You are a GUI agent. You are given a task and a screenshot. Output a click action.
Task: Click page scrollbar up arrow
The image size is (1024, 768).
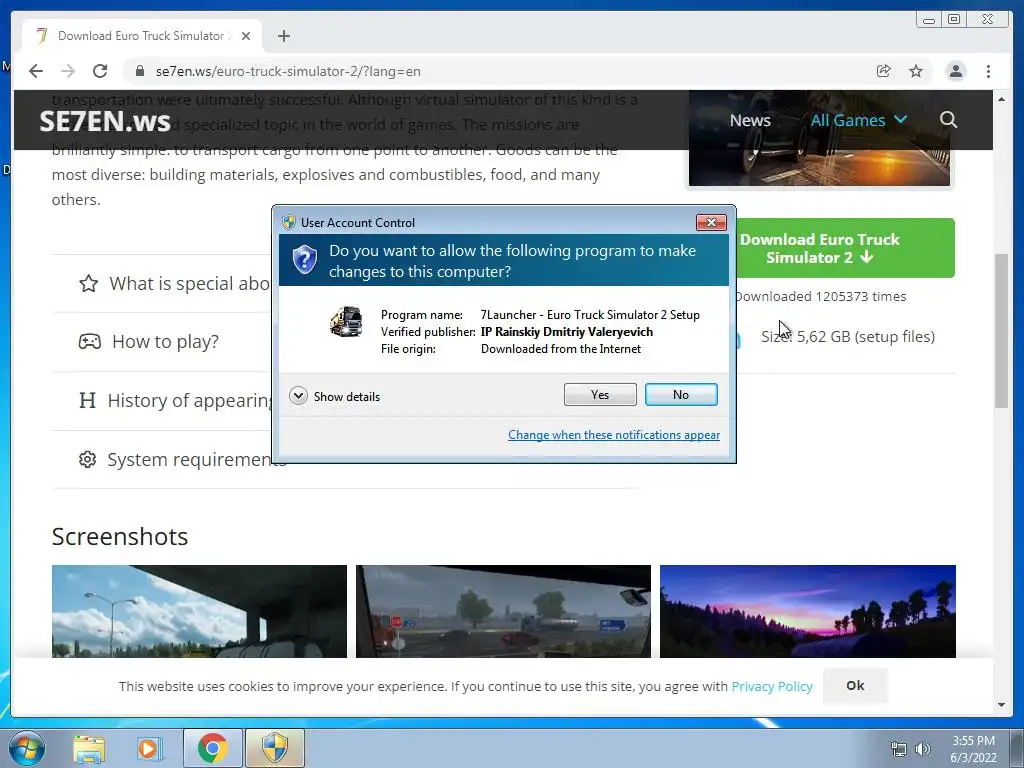click(x=1001, y=99)
